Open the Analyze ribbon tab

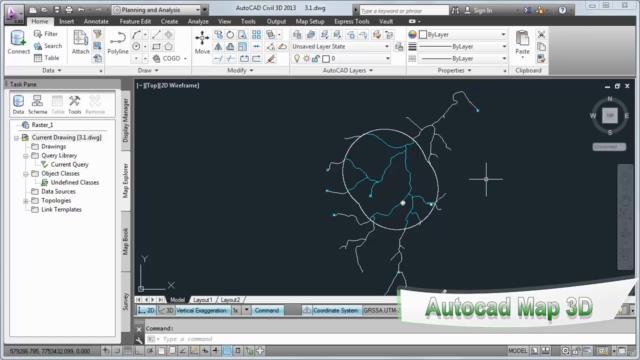pos(198,21)
